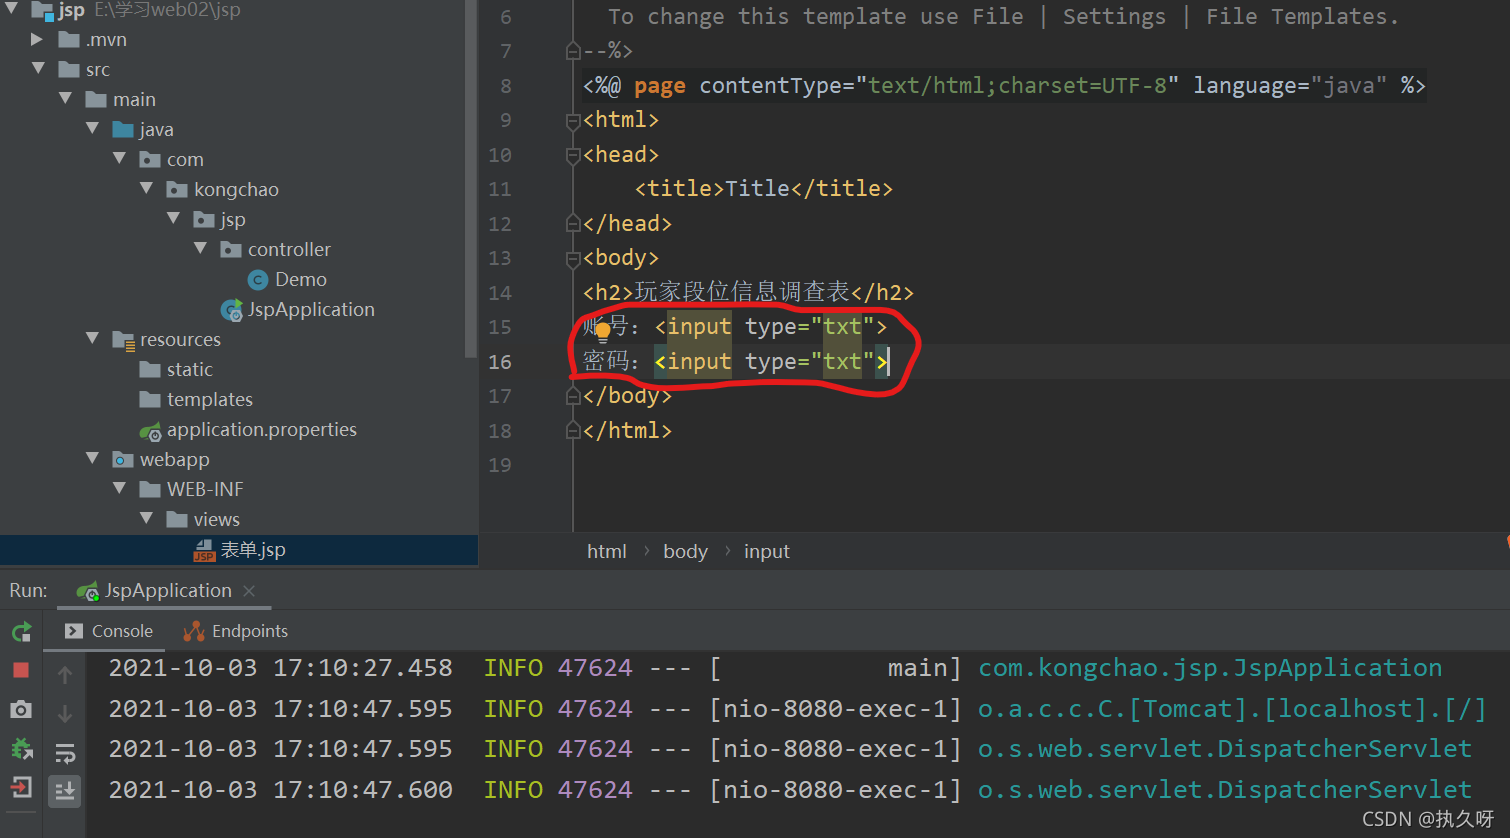This screenshot has height=838, width=1510.
Task: Click the input breadcrumb
Action: (767, 551)
